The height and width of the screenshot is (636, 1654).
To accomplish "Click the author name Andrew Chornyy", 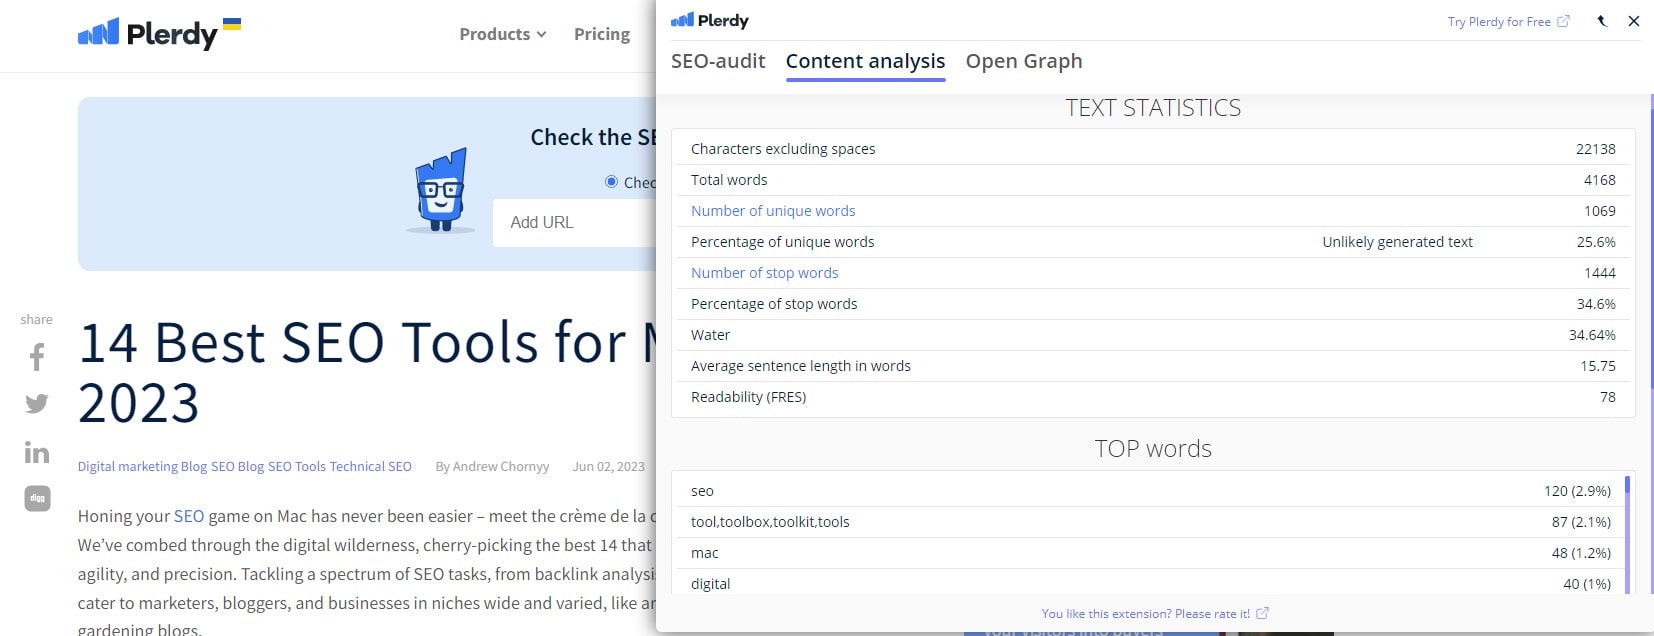I will pyautogui.click(x=501, y=466).
